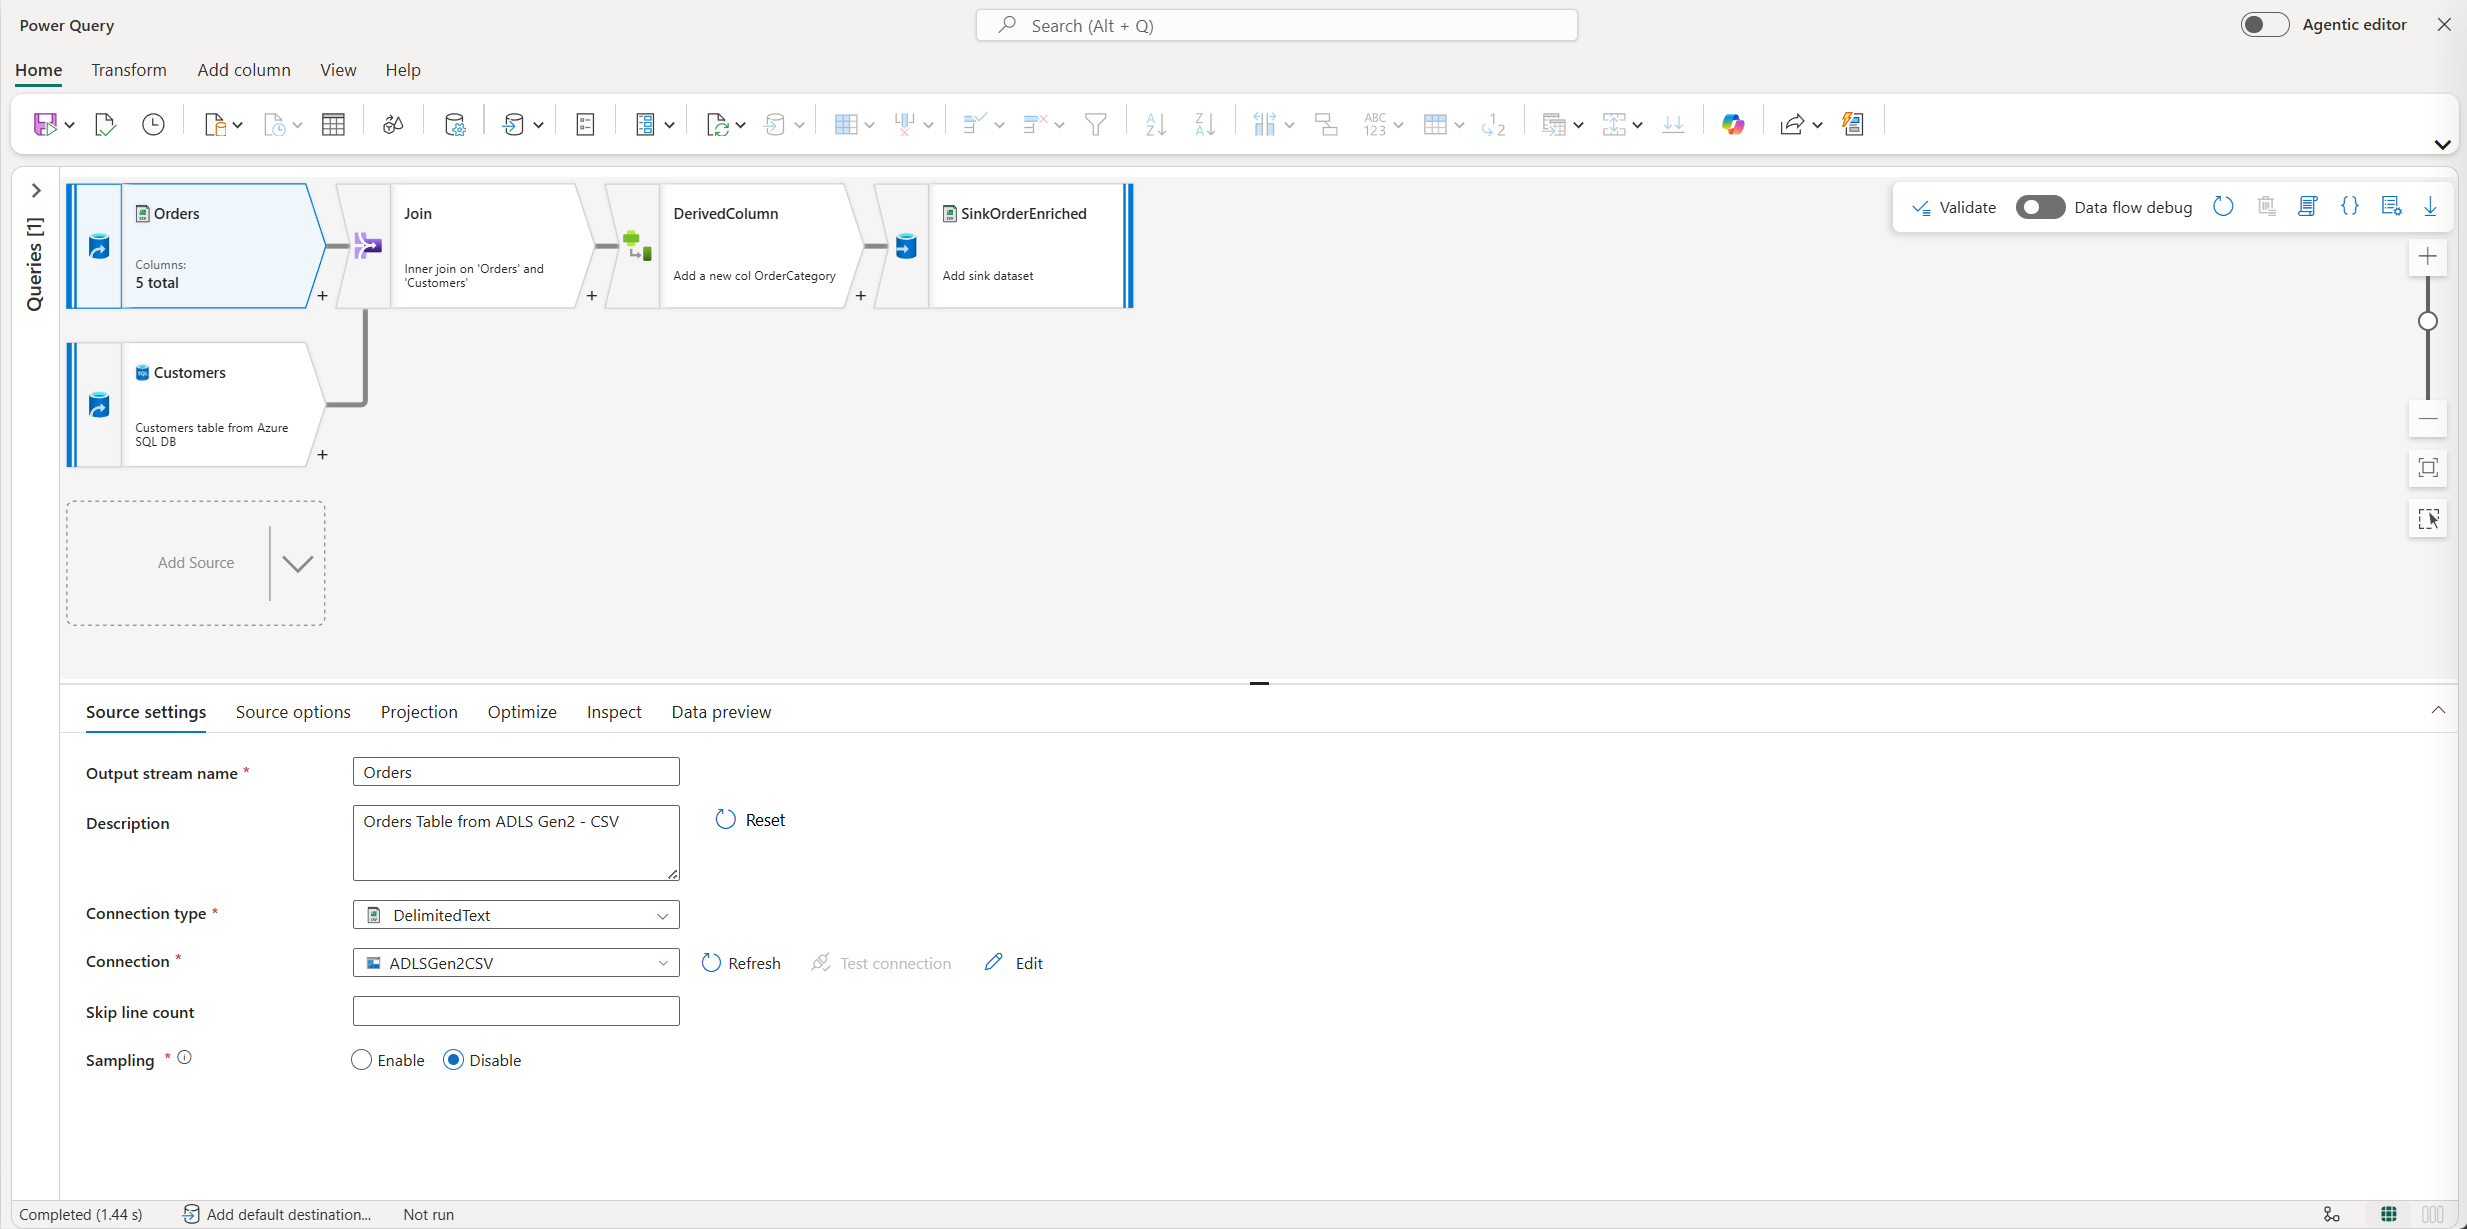This screenshot has width=2467, height=1229.
Task: Click Add default destination in status bar
Action: pos(277,1214)
